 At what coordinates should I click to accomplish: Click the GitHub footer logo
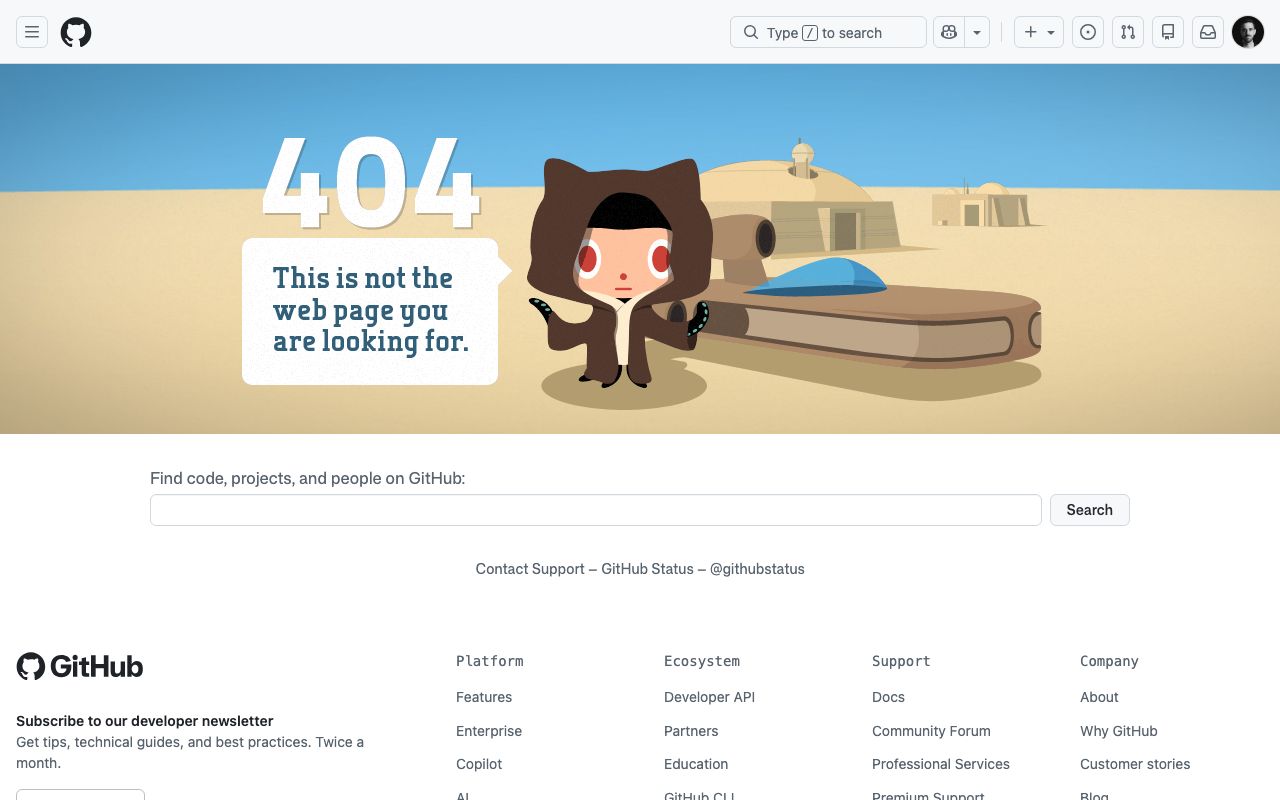80,667
